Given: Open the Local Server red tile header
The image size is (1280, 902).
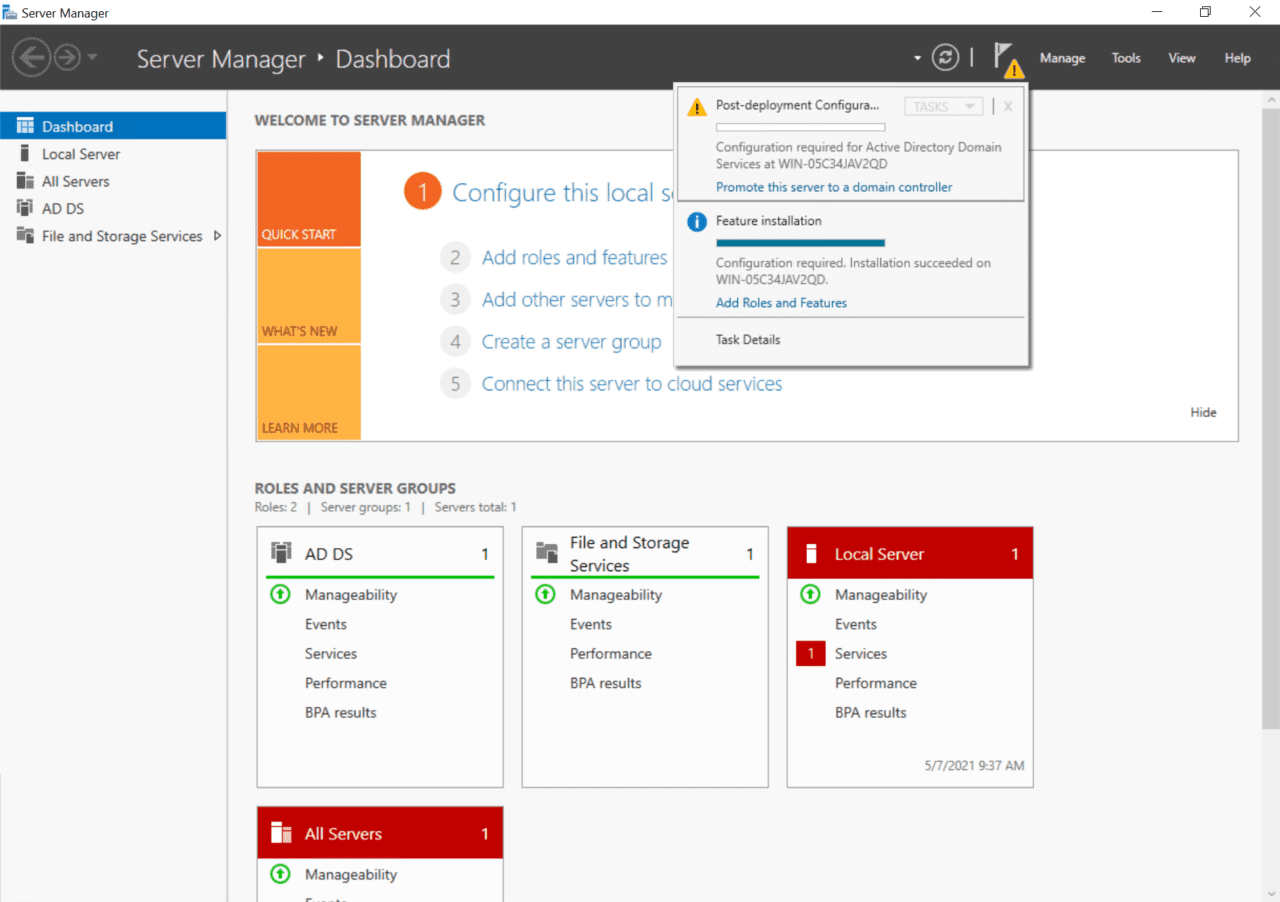Looking at the screenshot, I should tap(910, 554).
